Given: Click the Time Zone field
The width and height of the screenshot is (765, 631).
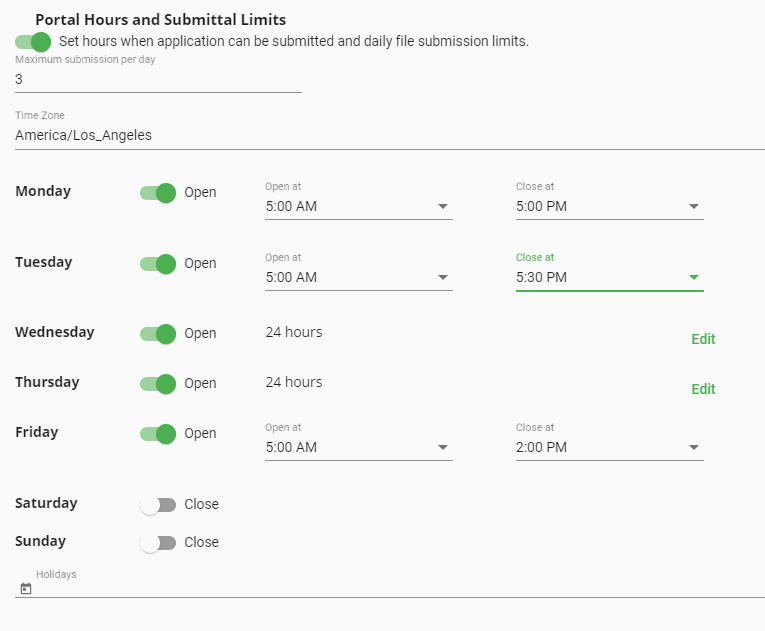Looking at the screenshot, I should pos(389,135).
